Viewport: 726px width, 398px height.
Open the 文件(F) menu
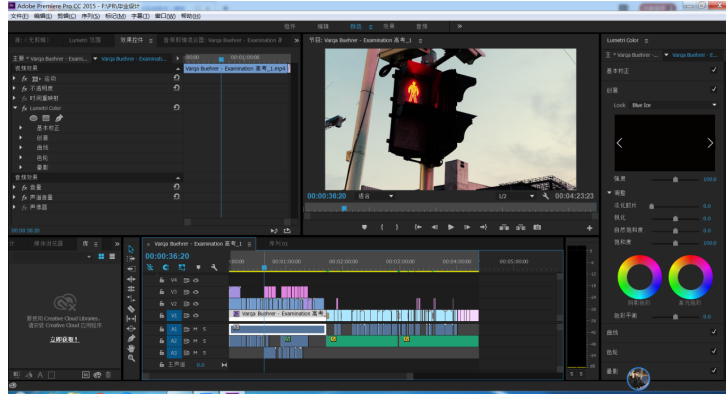click(19, 16)
